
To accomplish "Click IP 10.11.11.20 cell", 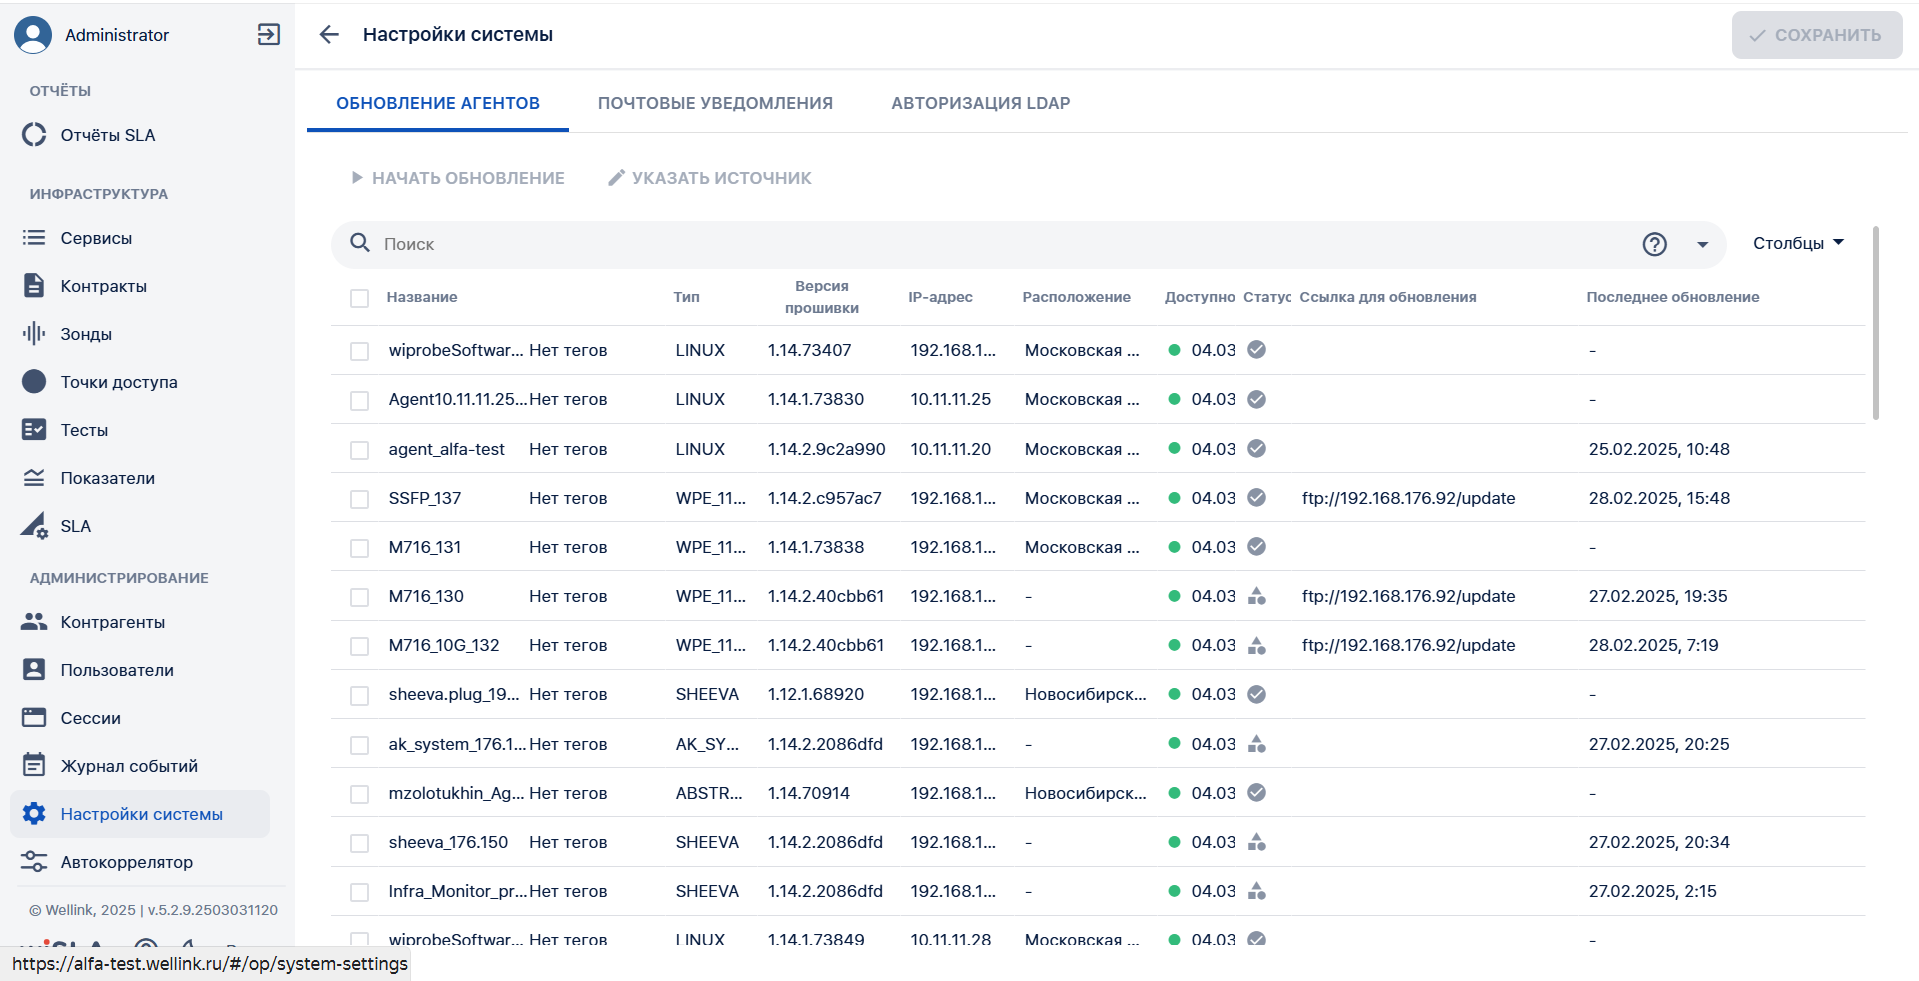I will tap(950, 449).
